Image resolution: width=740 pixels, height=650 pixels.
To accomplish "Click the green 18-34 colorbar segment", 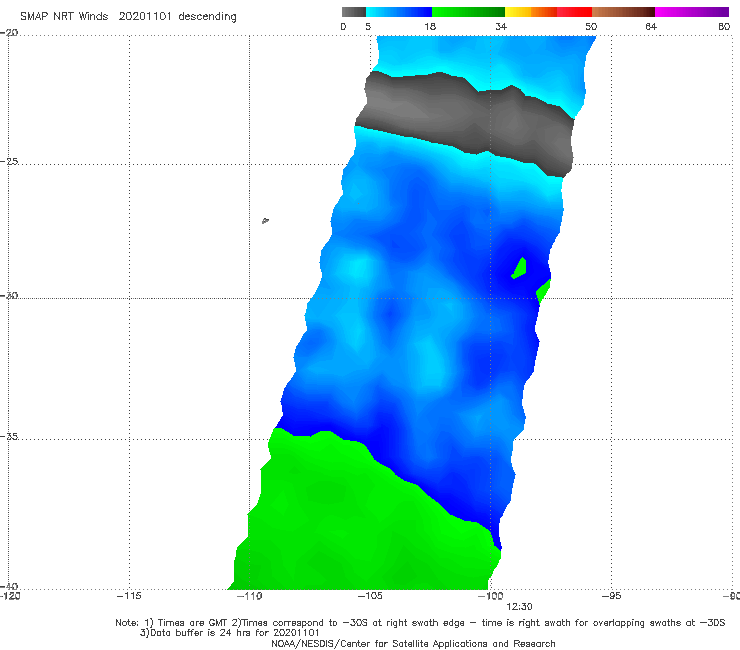I will 468,12.
